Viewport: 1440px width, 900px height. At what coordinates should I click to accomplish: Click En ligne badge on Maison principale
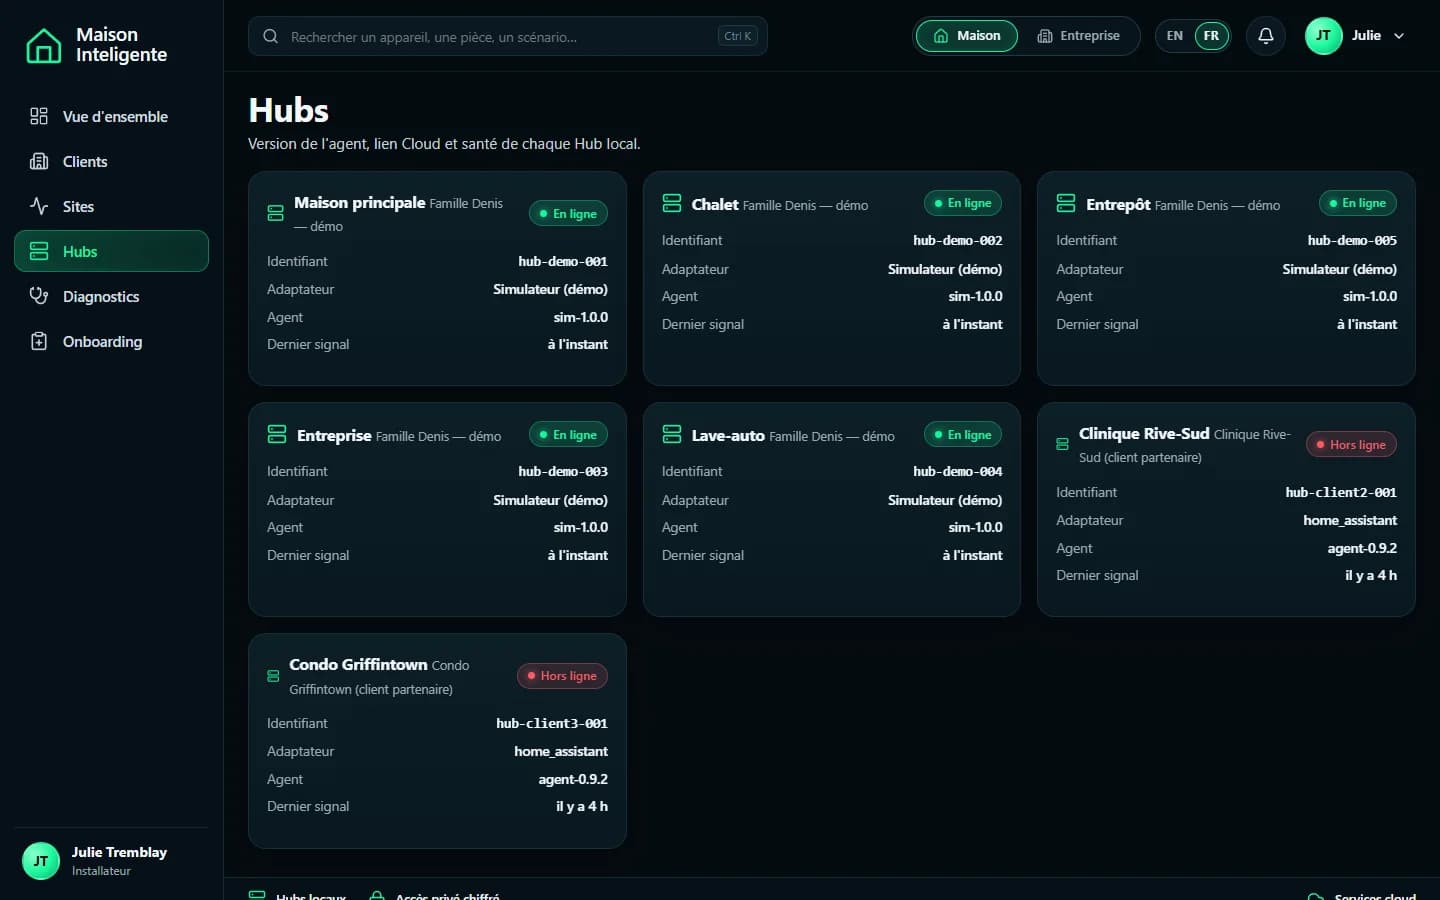pyautogui.click(x=568, y=214)
